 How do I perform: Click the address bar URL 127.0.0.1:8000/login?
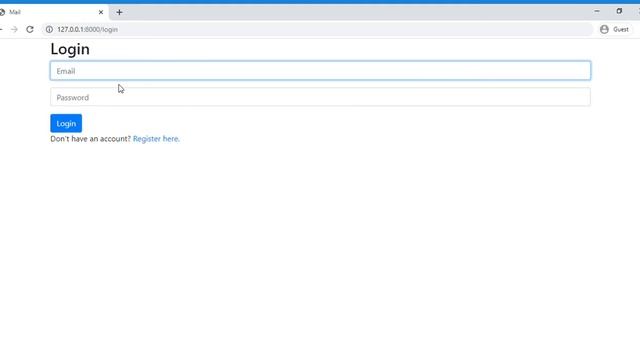pyautogui.click(x=87, y=29)
